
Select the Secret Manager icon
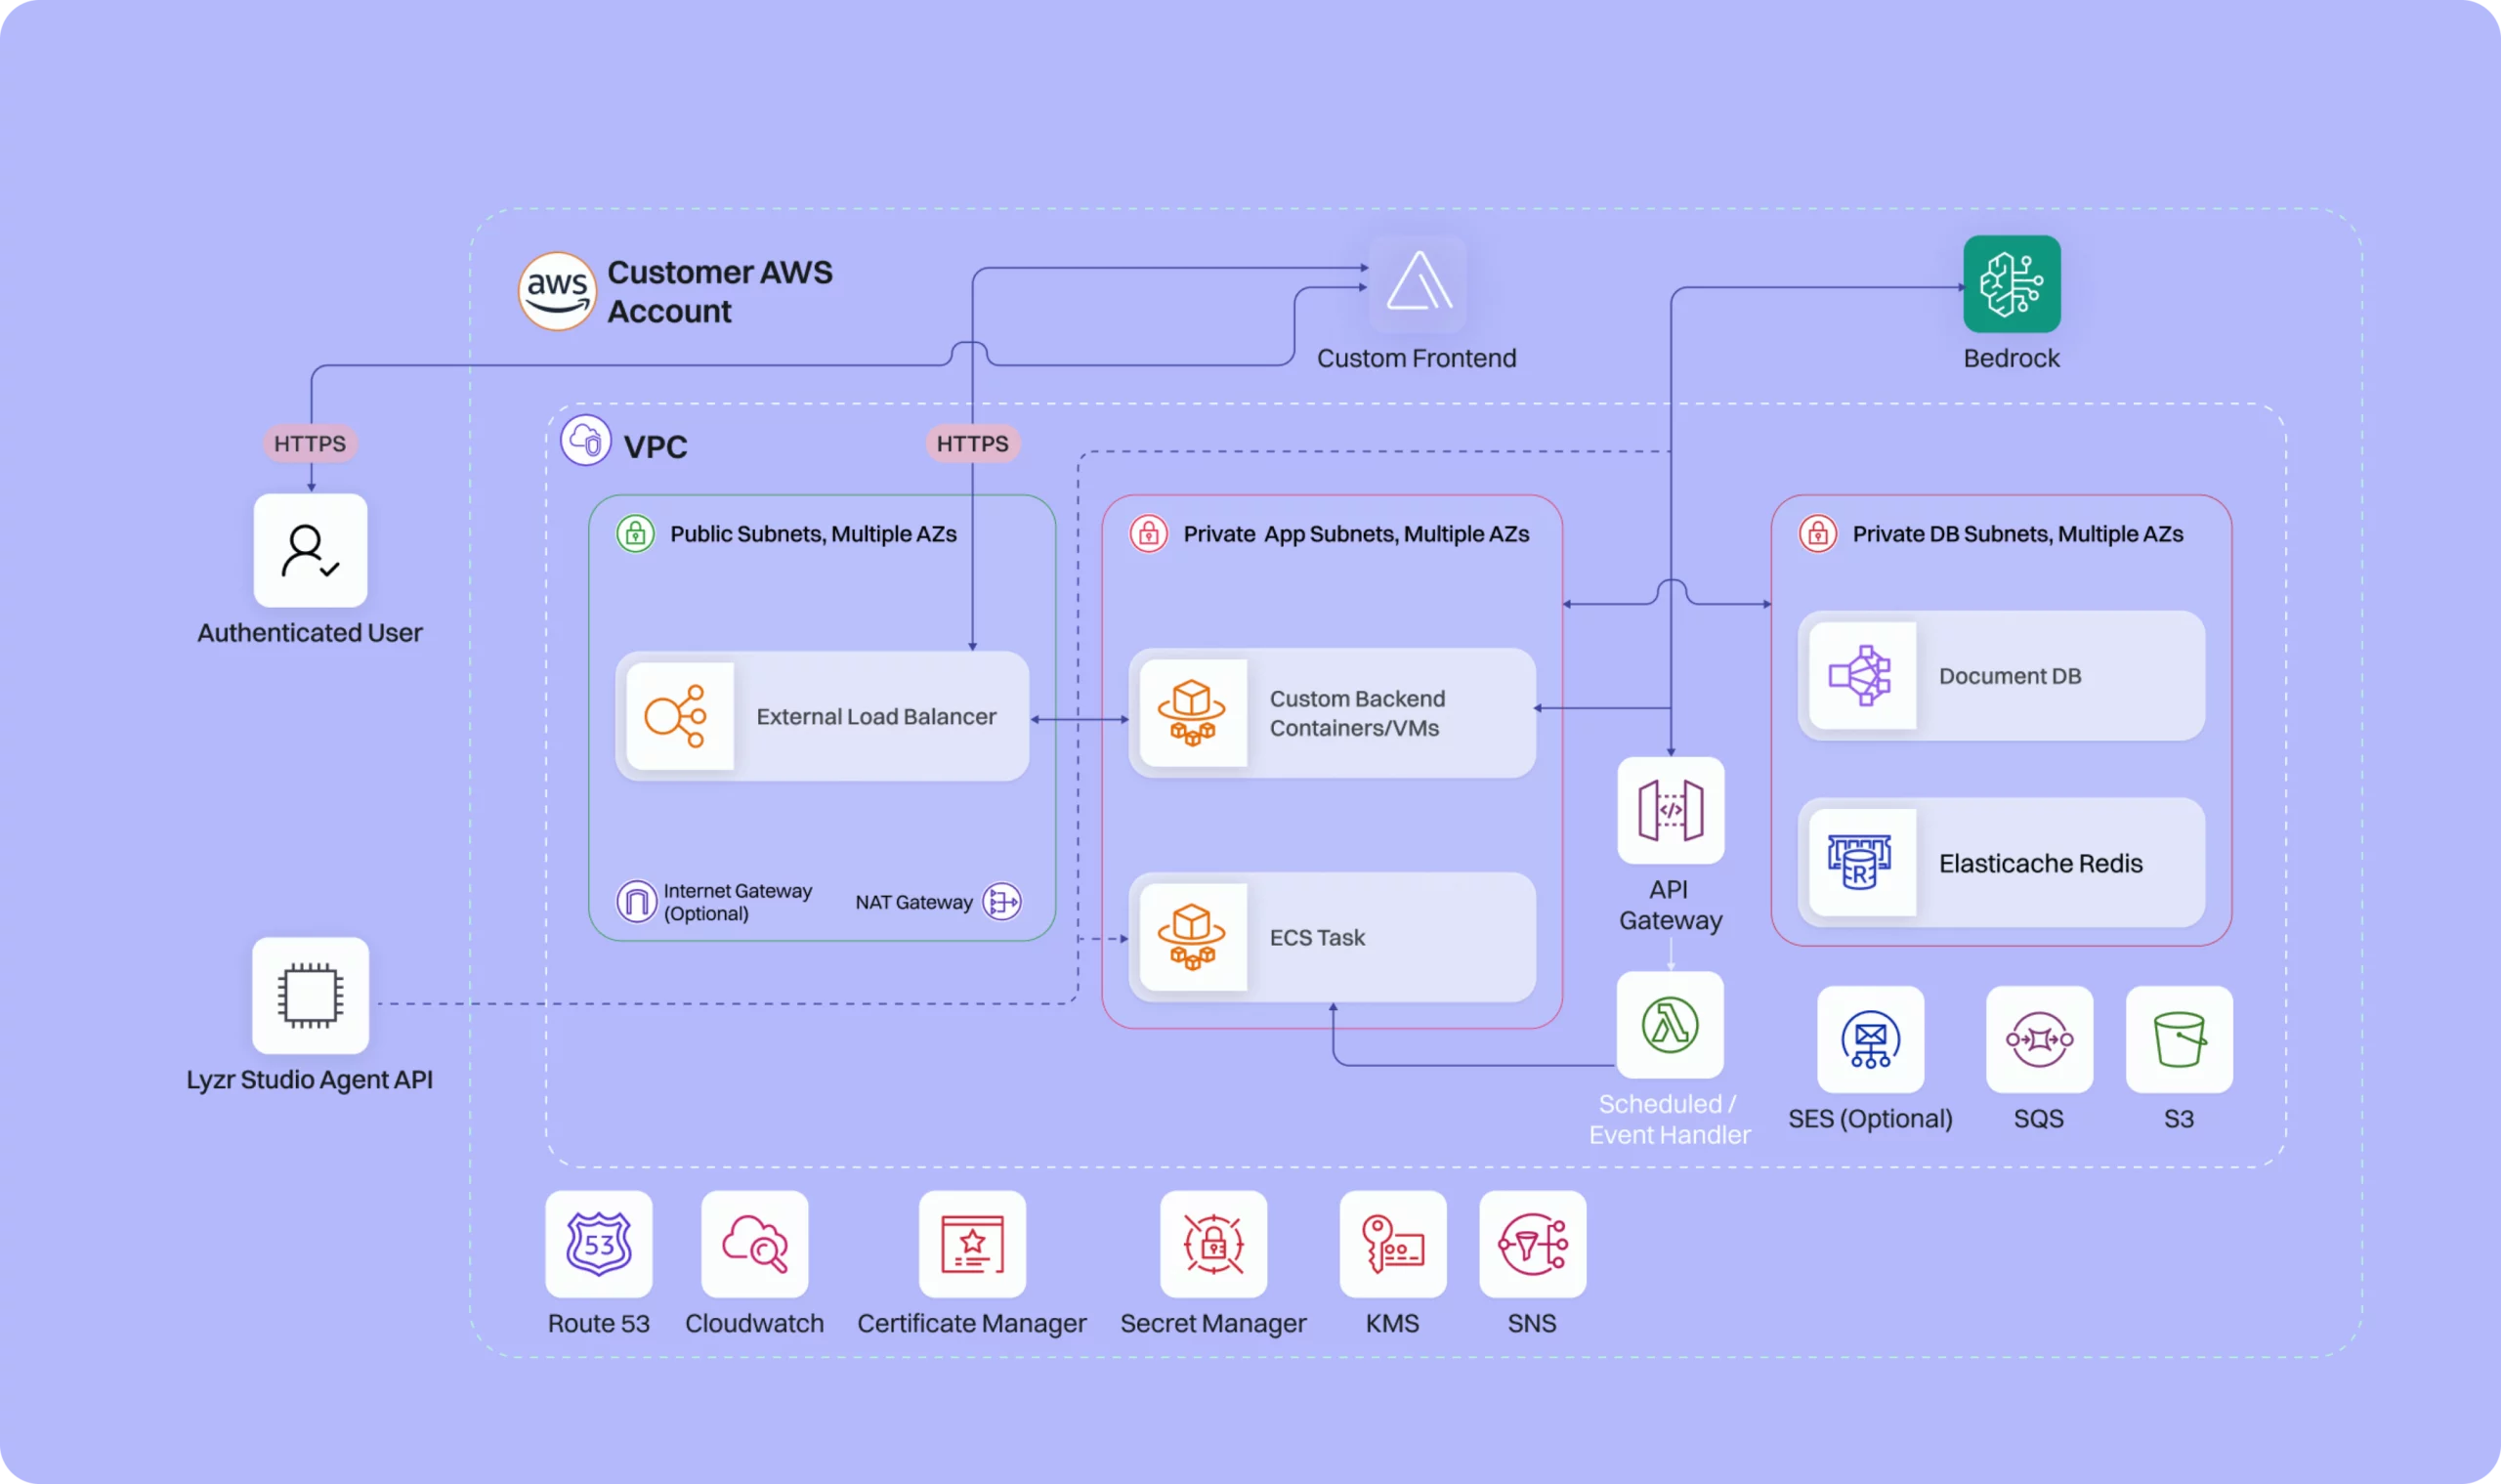1212,1245
